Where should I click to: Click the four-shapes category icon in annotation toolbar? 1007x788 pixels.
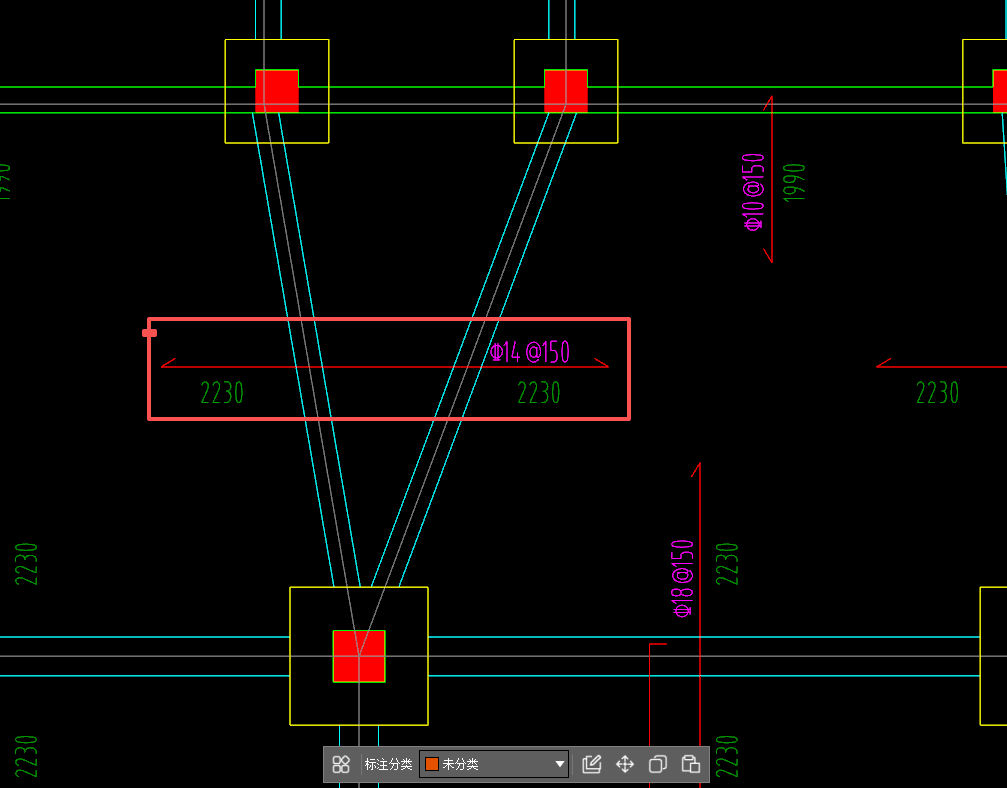coord(341,764)
